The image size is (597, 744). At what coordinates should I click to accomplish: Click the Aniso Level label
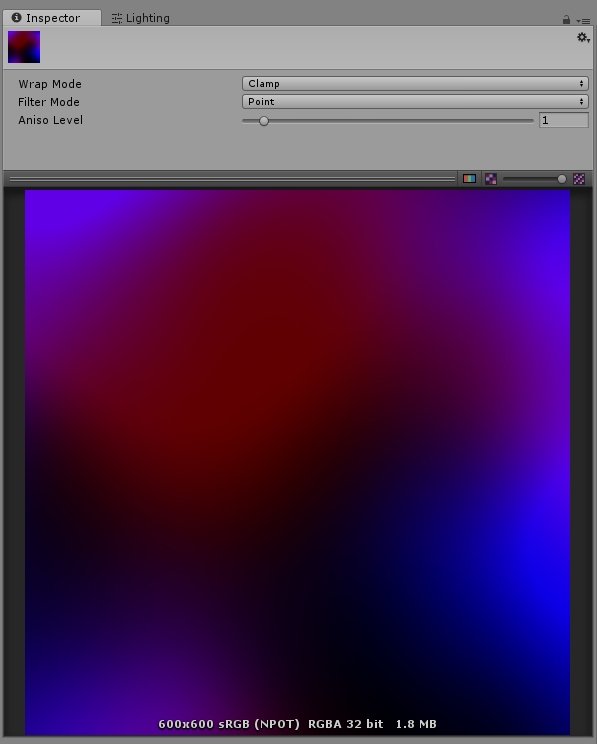(50, 120)
